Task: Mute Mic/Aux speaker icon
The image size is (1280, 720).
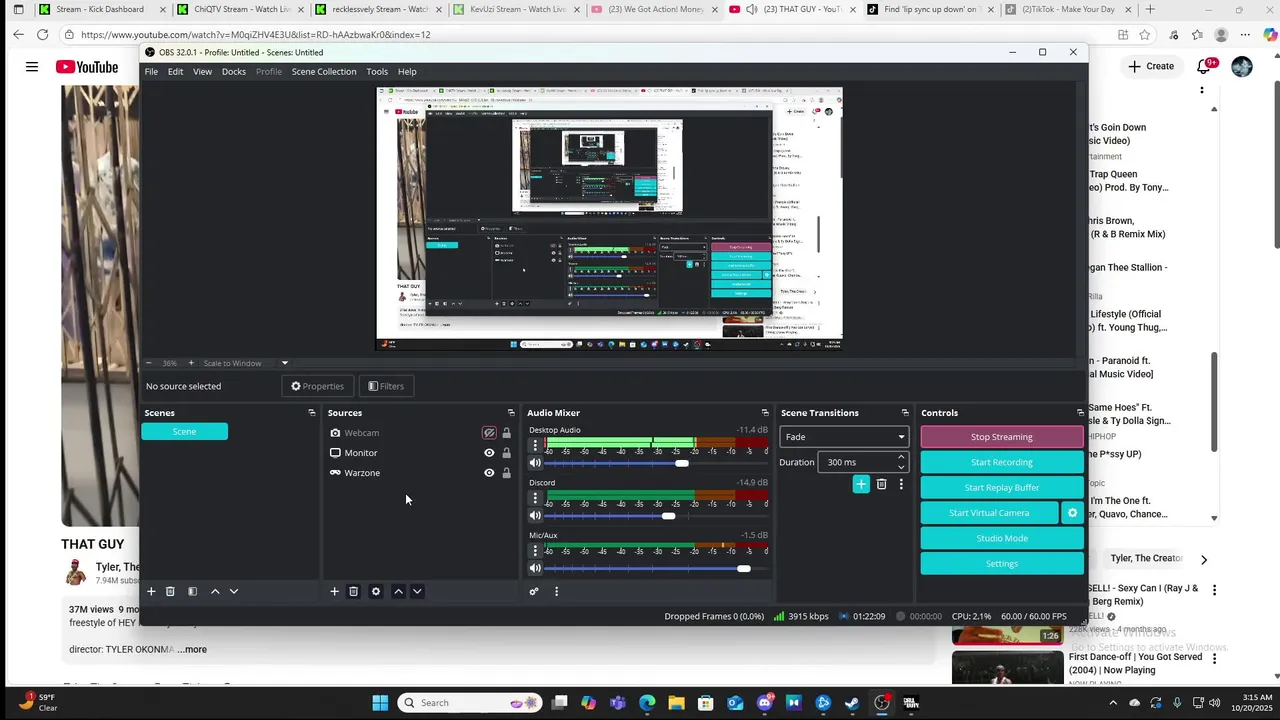Action: coord(535,568)
